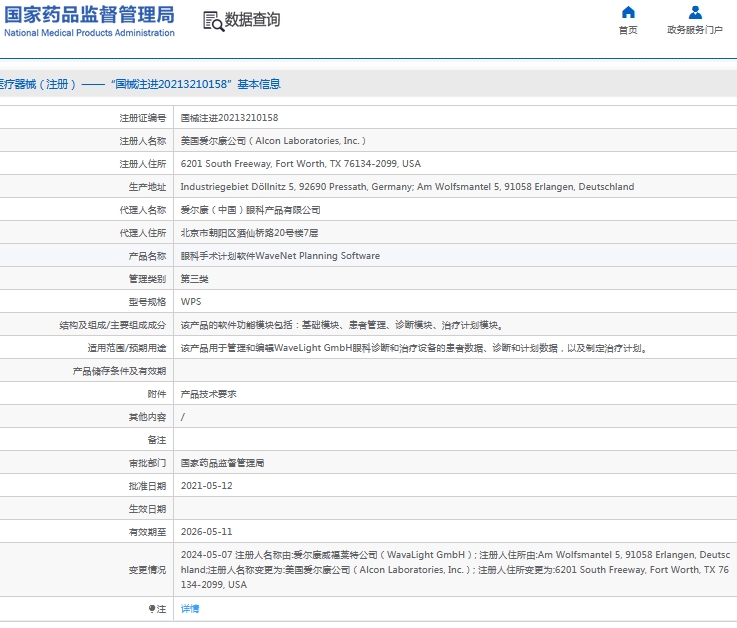The width and height of the screenshot is (737, 628).
Task: Click the 首页 text label
Action: click(x=628, y=30)
